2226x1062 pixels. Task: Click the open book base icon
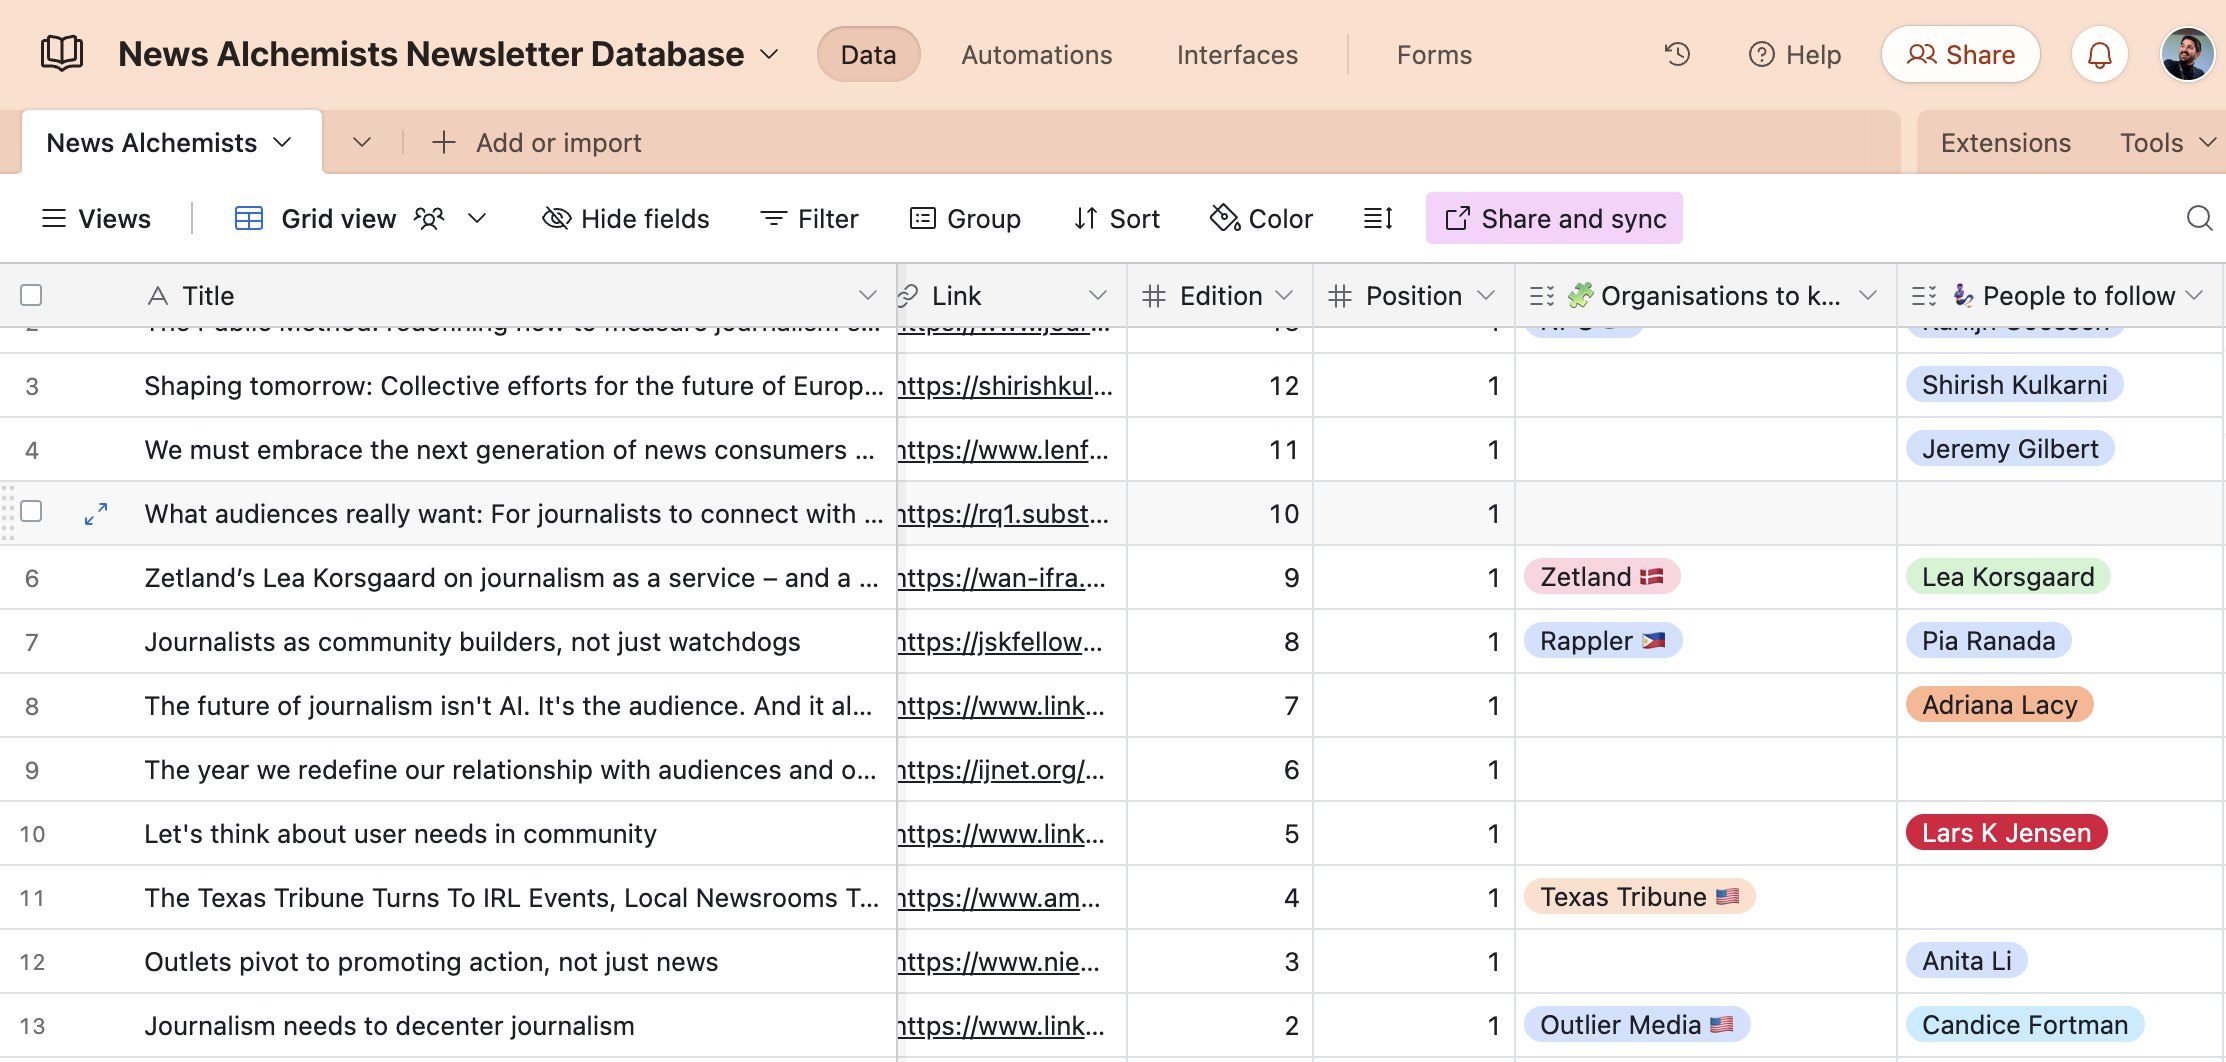click(x=62, y=53)
